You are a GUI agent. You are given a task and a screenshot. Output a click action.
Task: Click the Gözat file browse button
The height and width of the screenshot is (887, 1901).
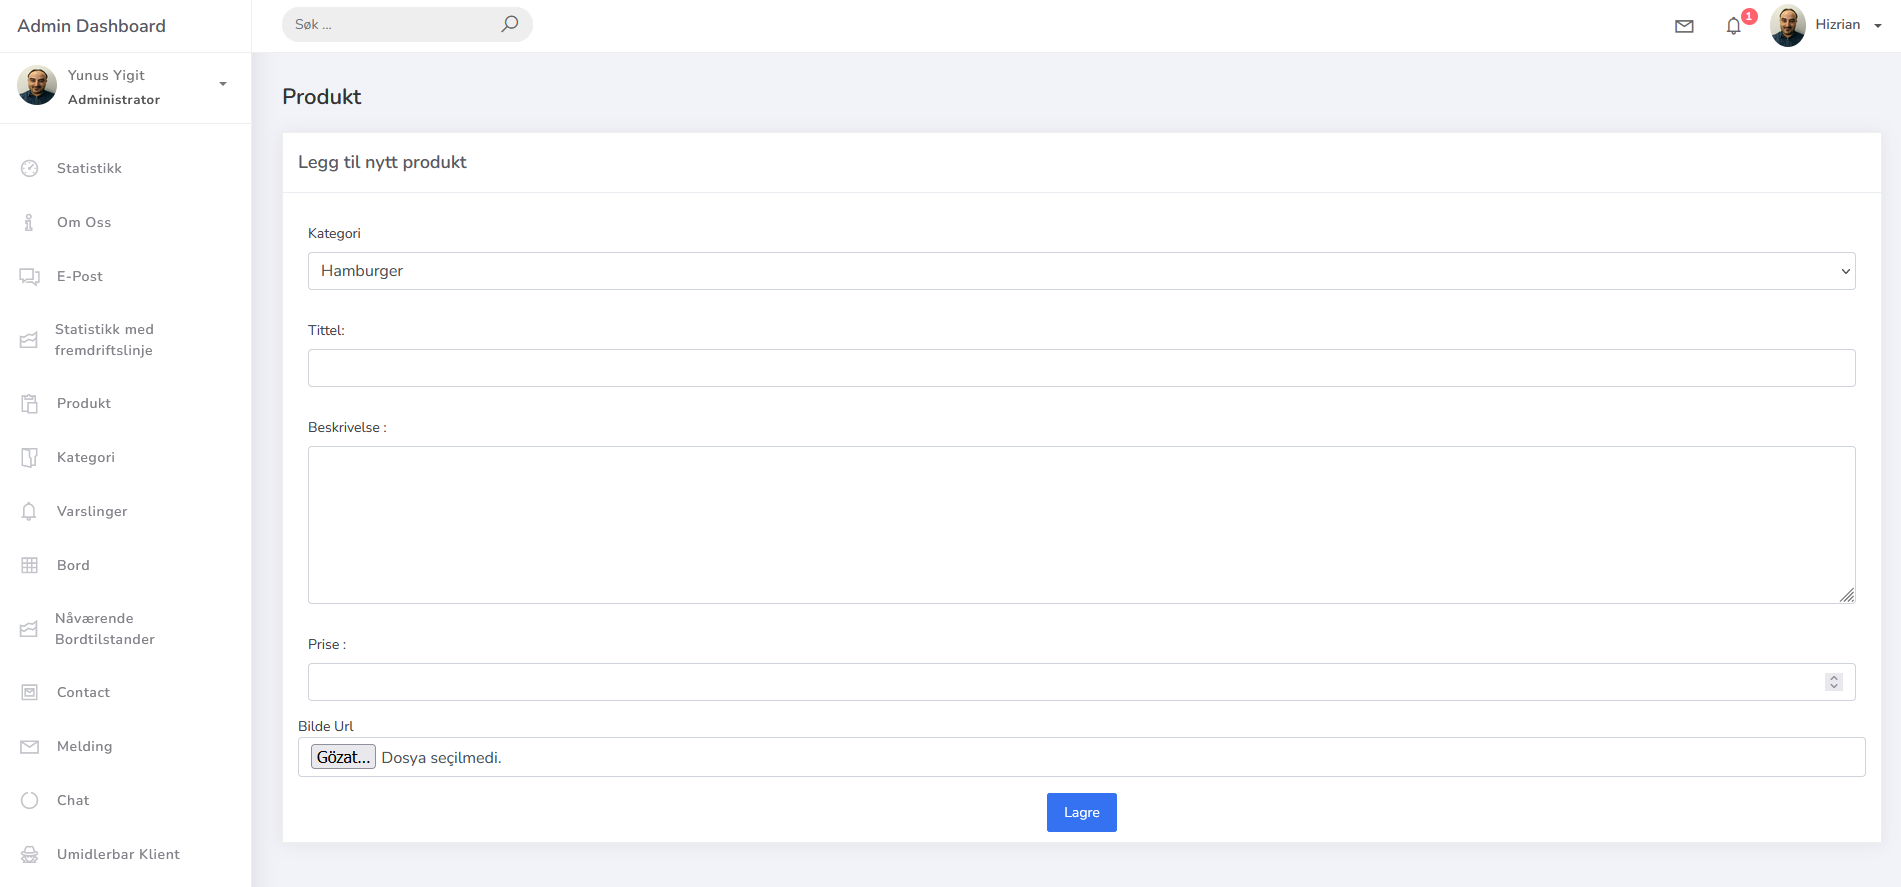[x=343, y=757]
